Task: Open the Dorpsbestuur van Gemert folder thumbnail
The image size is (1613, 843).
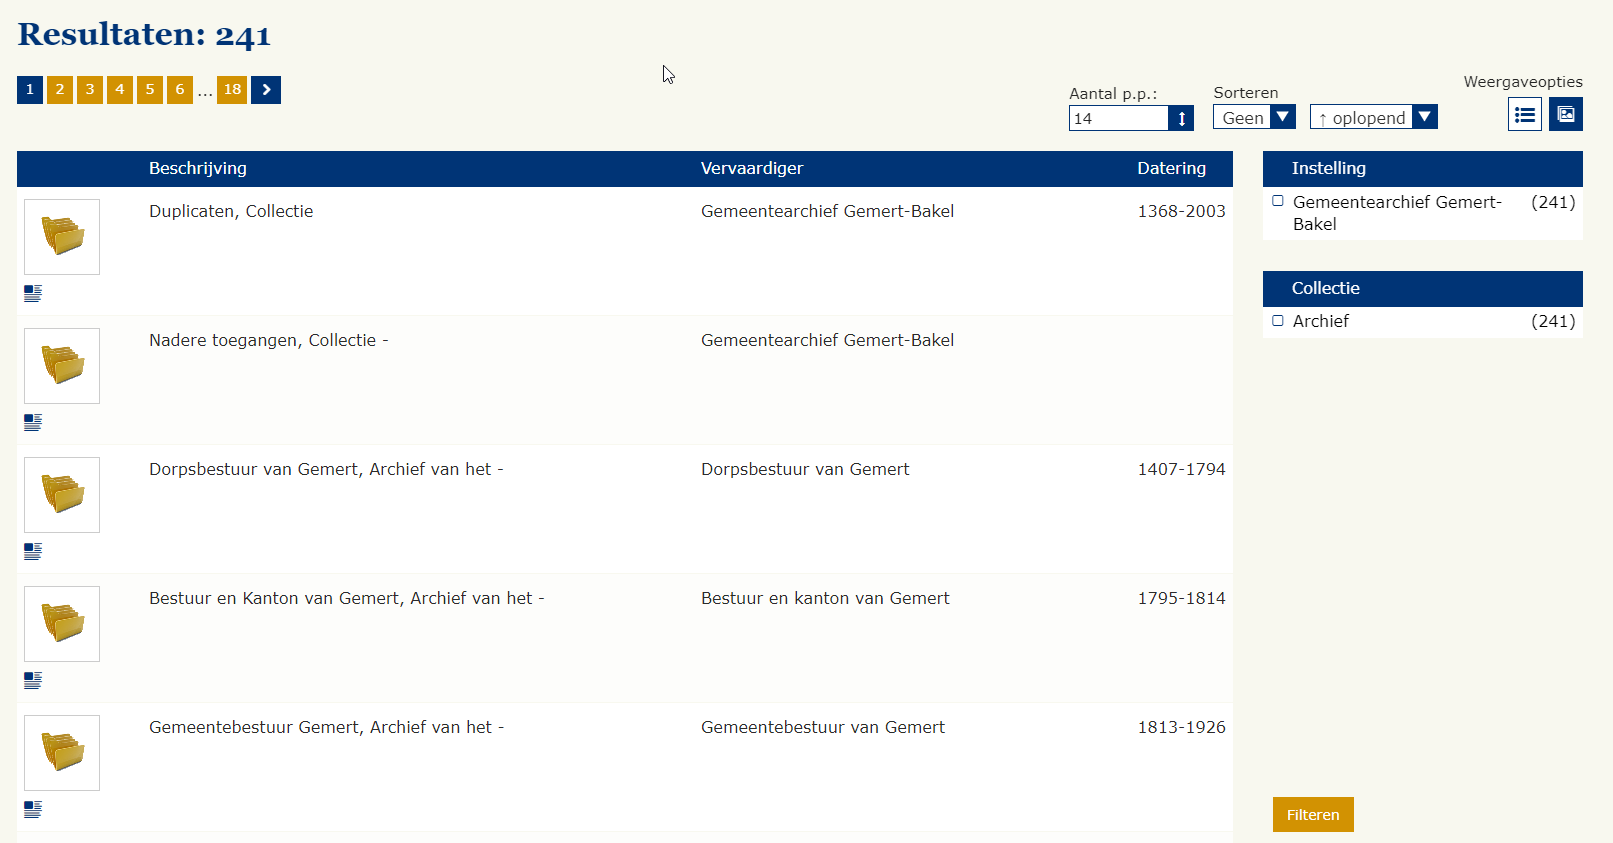Action: coord(62,495)
